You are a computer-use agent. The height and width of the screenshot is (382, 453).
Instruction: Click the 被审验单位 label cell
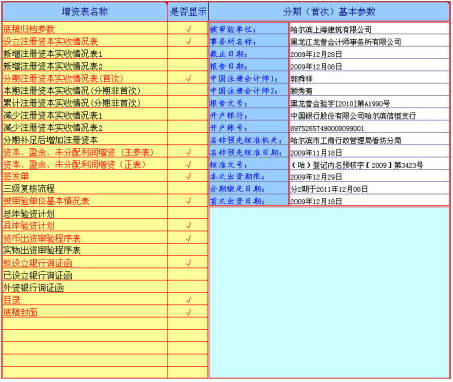(249, 29)
